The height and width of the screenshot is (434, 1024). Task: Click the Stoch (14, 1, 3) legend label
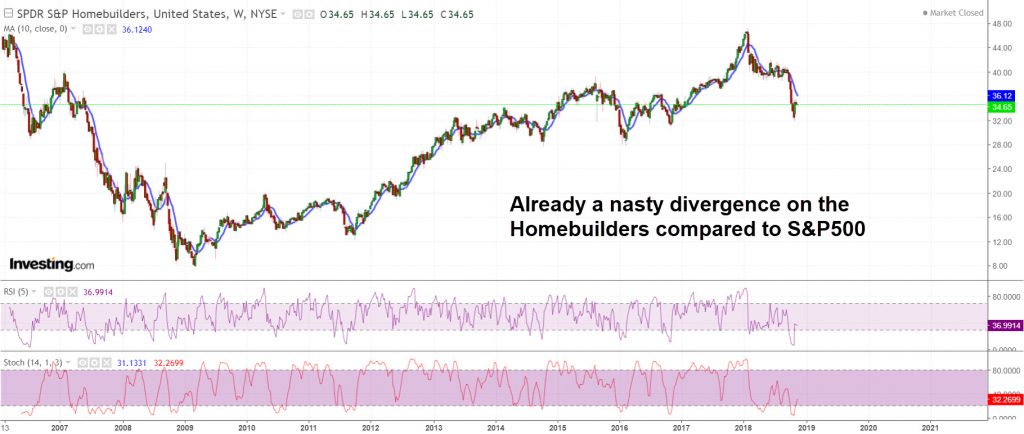(x=33, y=362)
